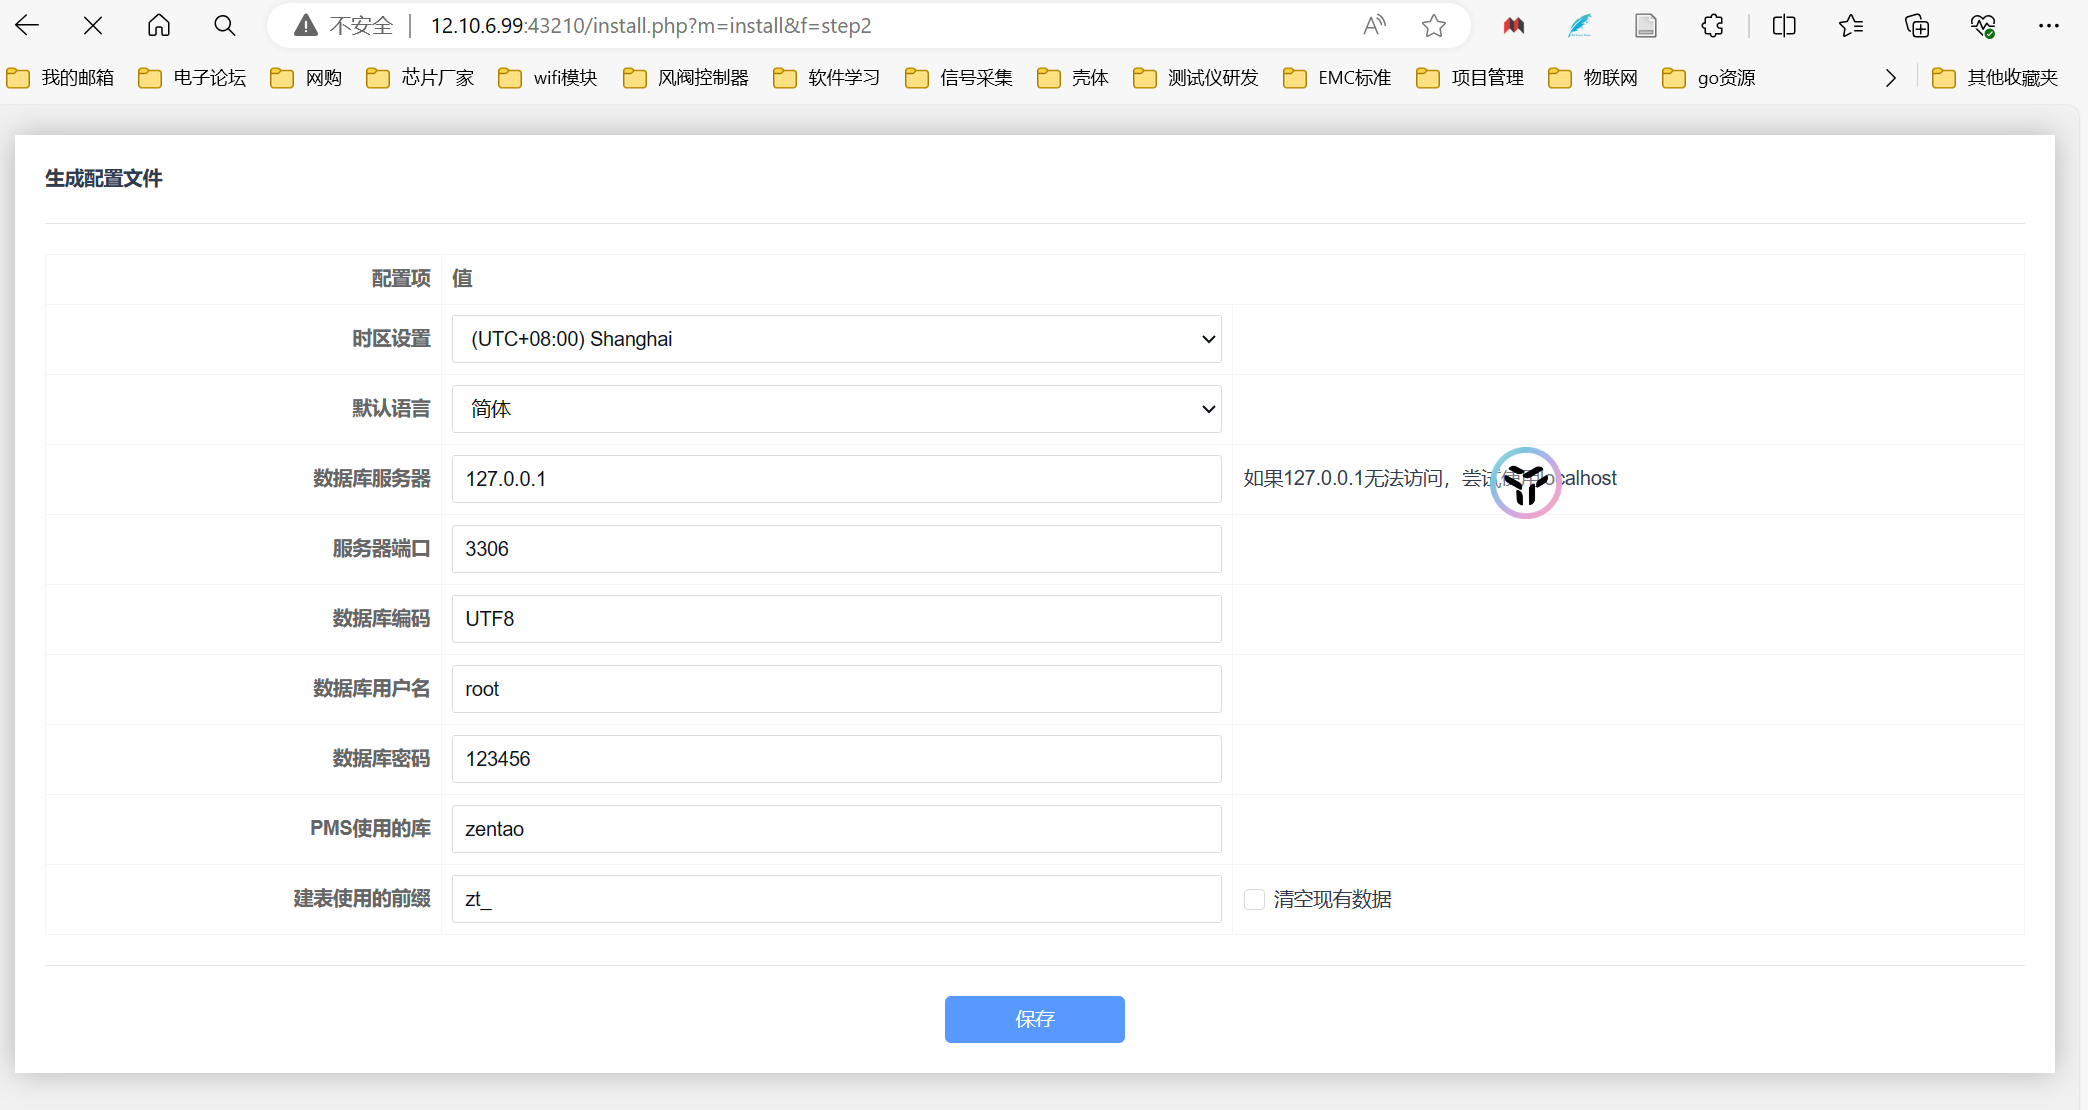Show more bookmarks with chevron arrow
Screen dimensions: 2088x1110
[1890, 78]
